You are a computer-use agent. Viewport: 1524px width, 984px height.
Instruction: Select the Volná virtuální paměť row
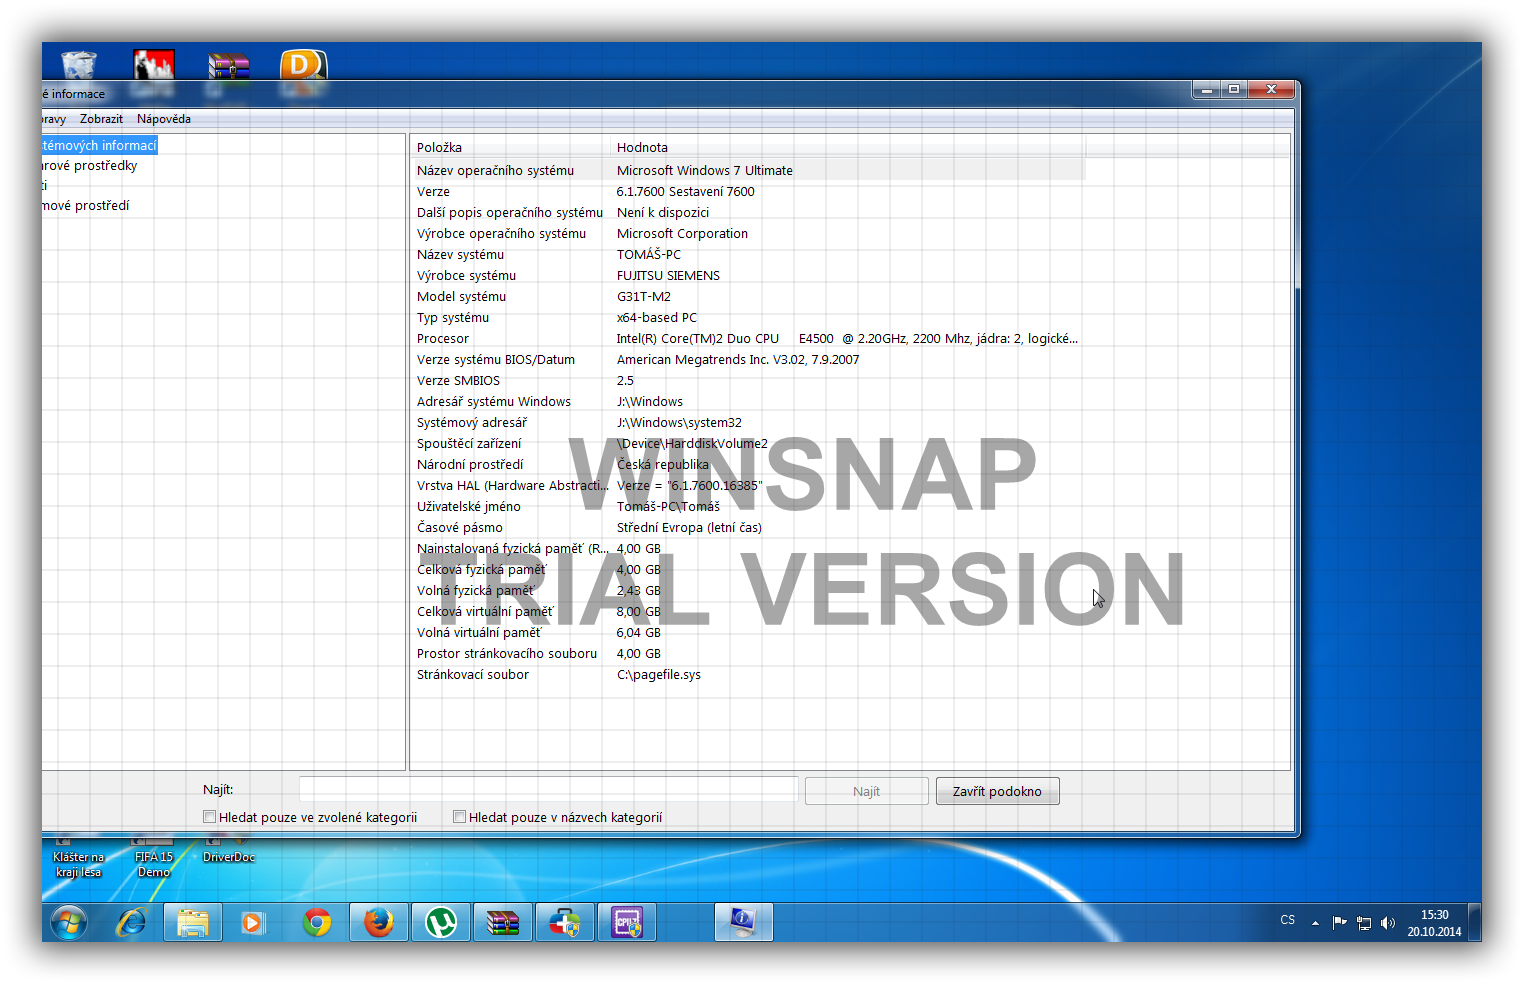coord(748,633)
